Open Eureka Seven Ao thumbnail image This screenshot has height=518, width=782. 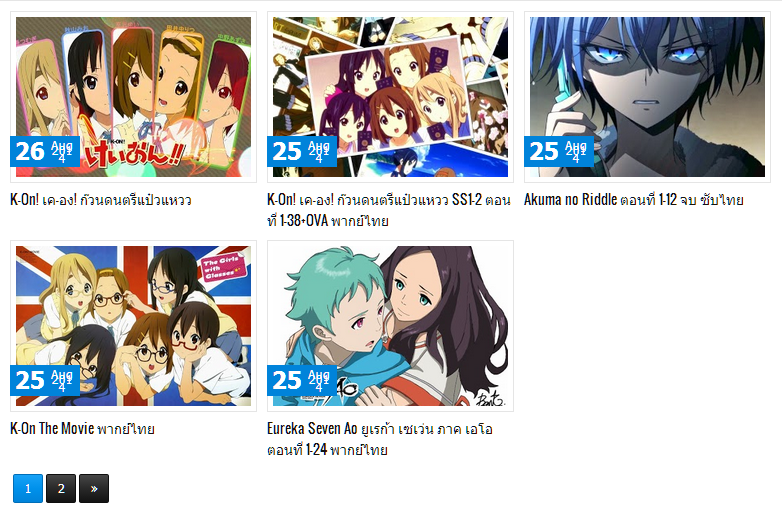point(390,326)
